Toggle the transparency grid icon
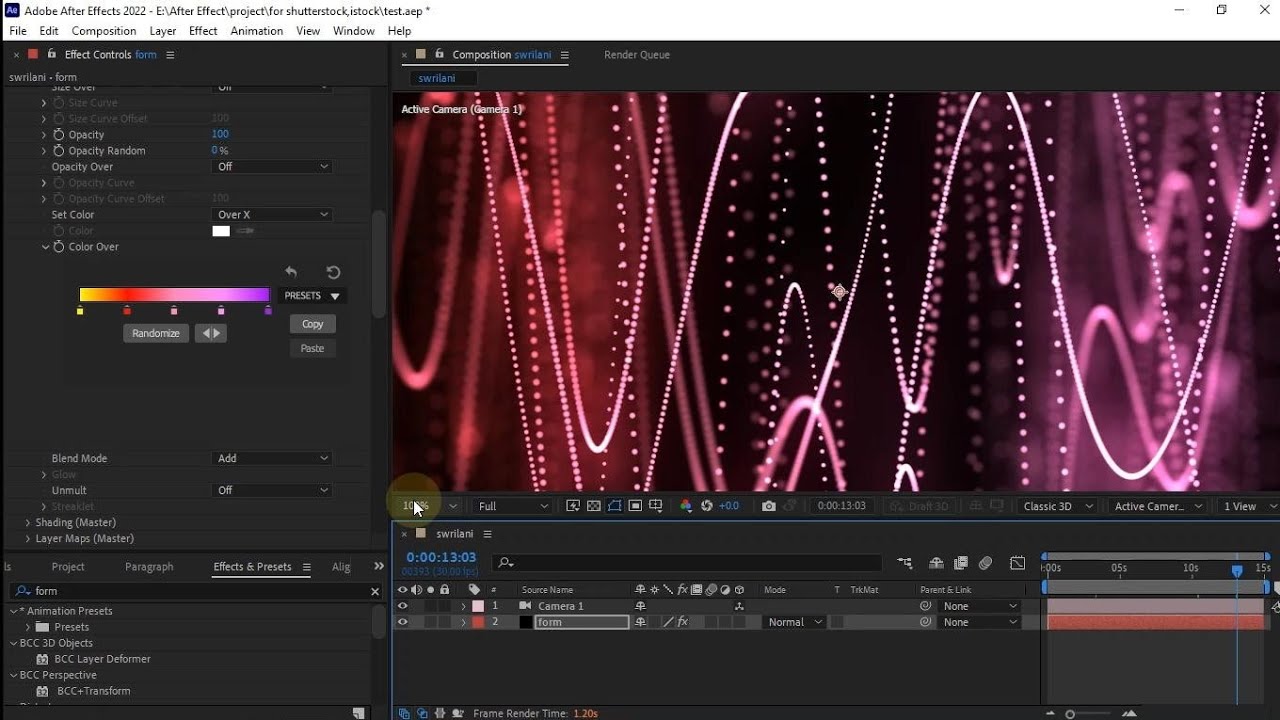The height and width of the screenshot is (720, 1280). coord(594,506)
